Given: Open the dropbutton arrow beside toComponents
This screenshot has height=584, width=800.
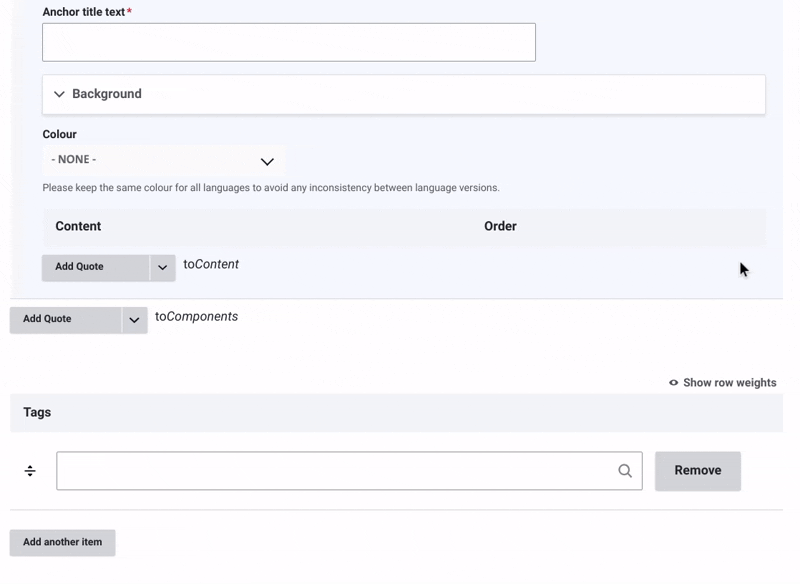Looking at the screenshot, I should tap(134, 320).
